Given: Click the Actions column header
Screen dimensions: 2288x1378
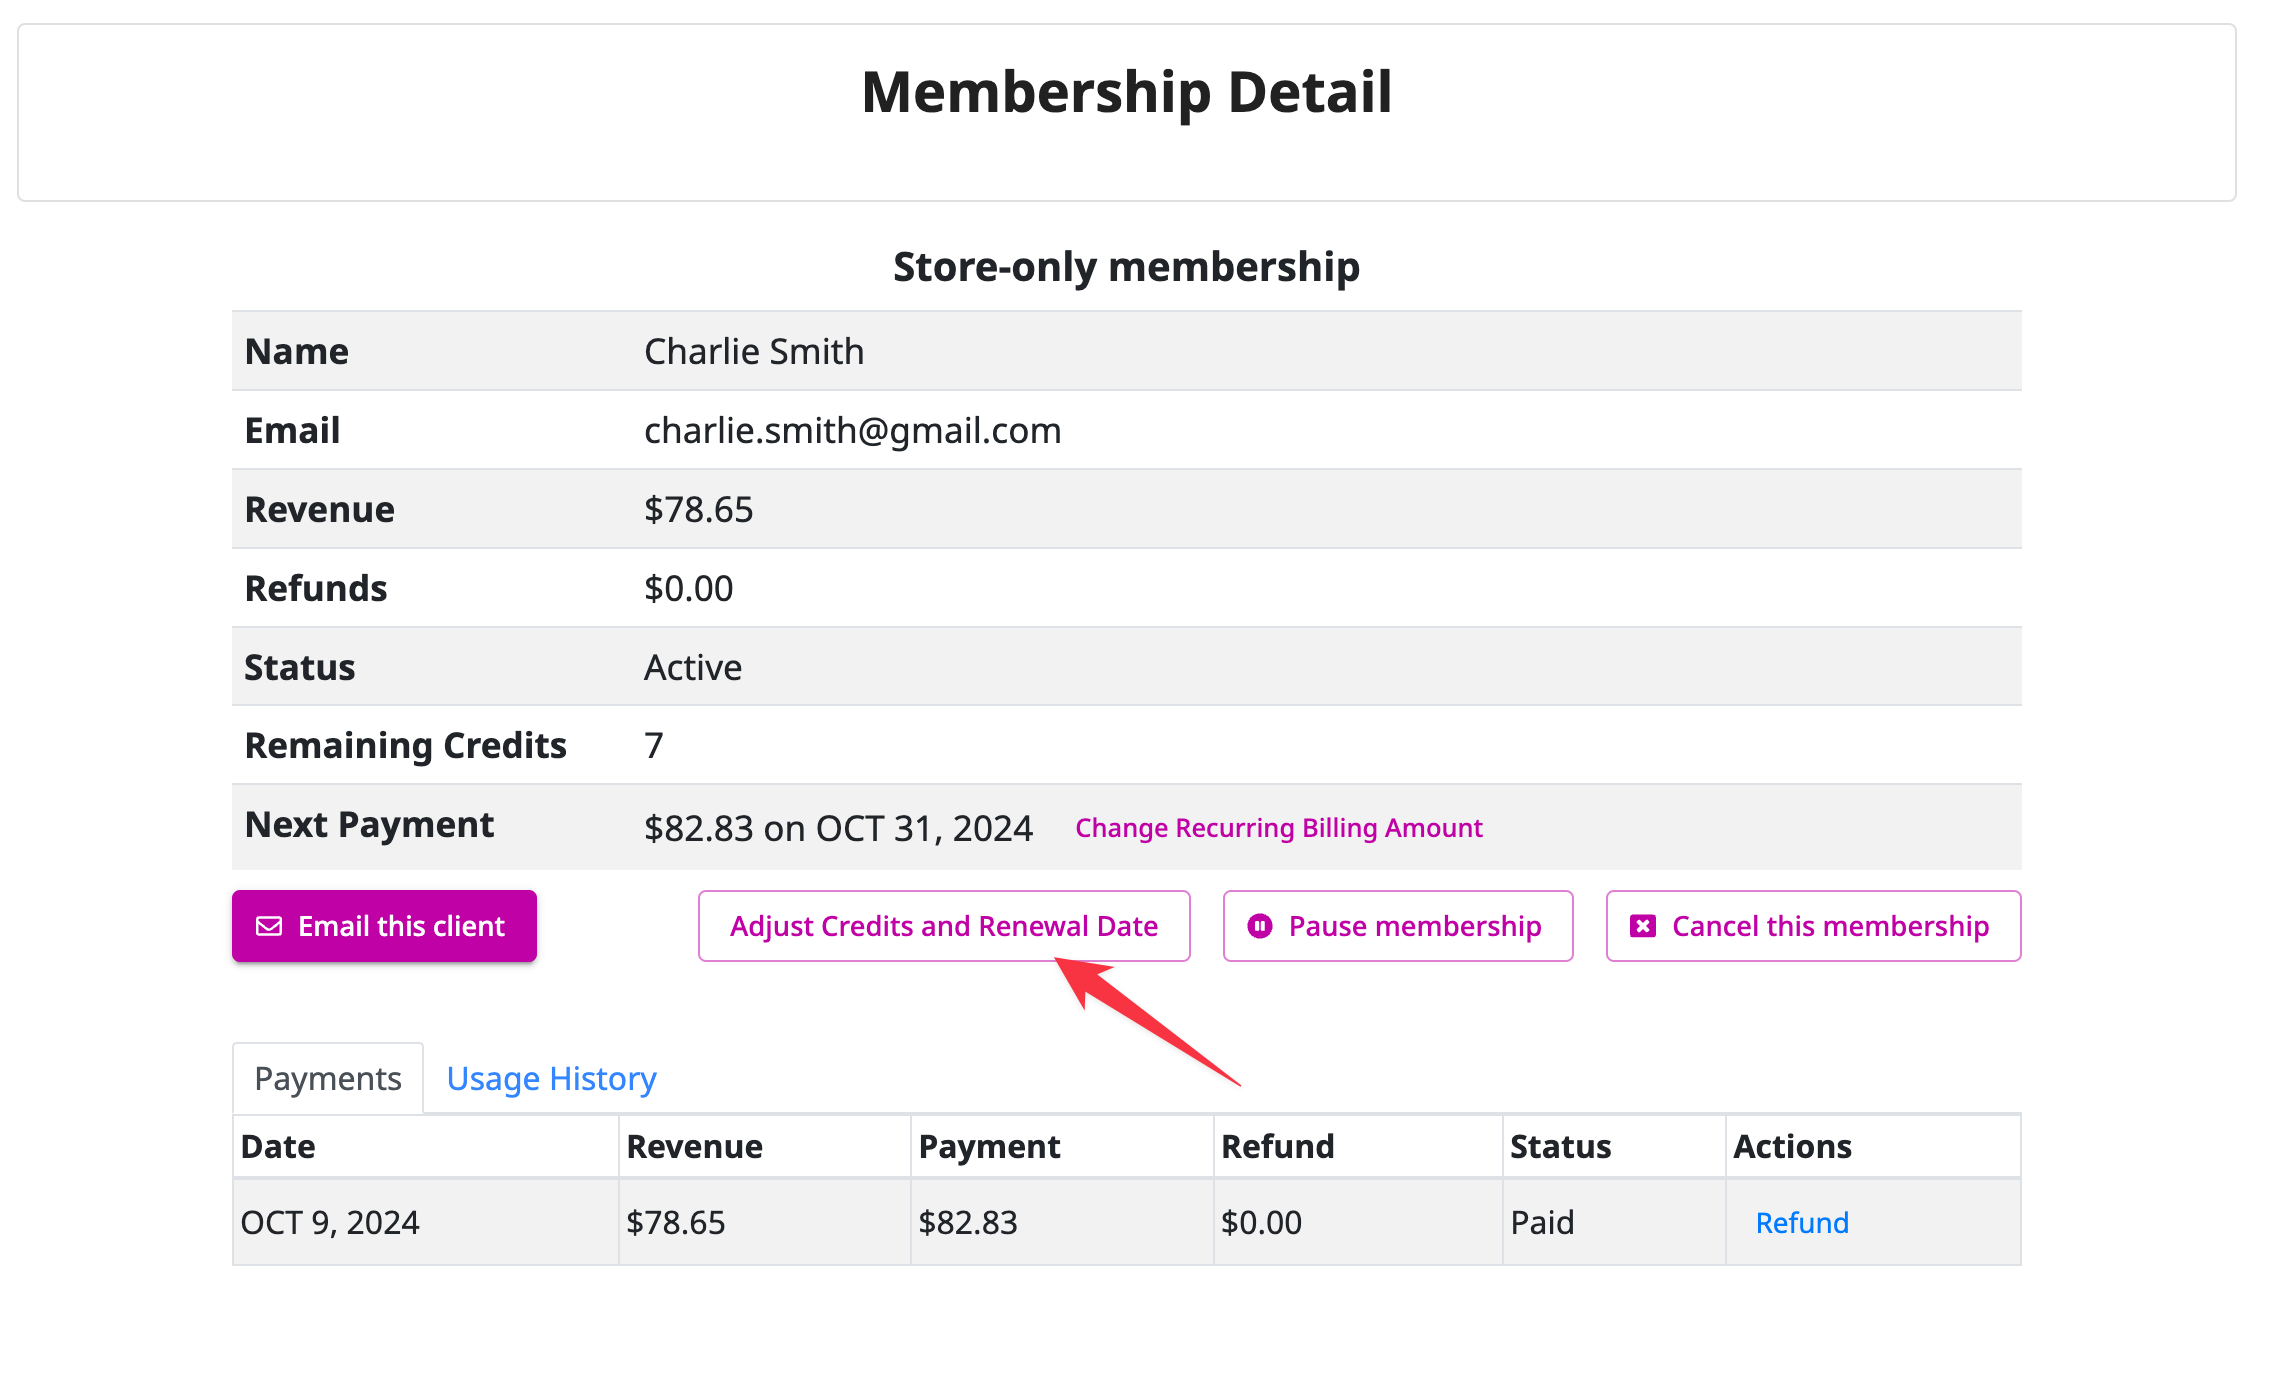Looking at the screenshot, I should tap(1792, 1146).
